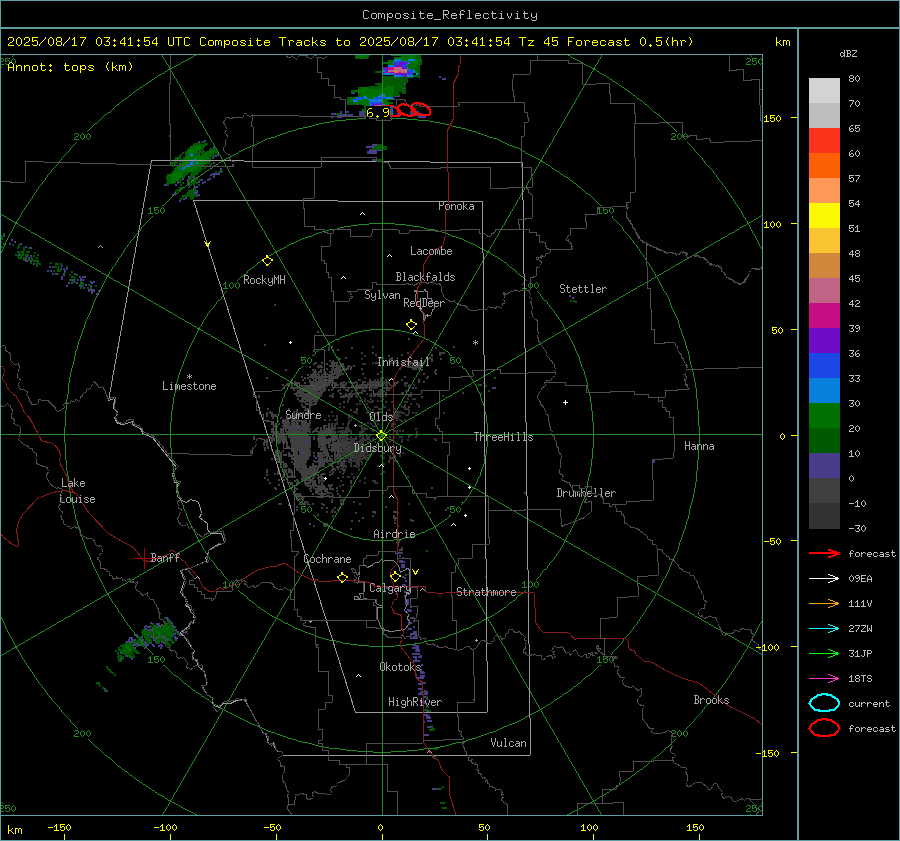Click the yellow timestamp header line
Viewport: 900px width, 841px height.
click(350, 42)
